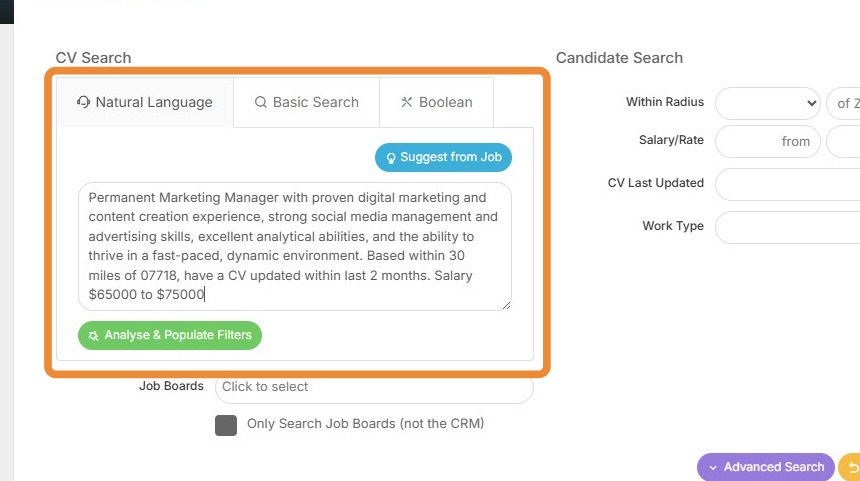
Task: Click the tools icon next to Boolean
Action: tap(406, 102)
